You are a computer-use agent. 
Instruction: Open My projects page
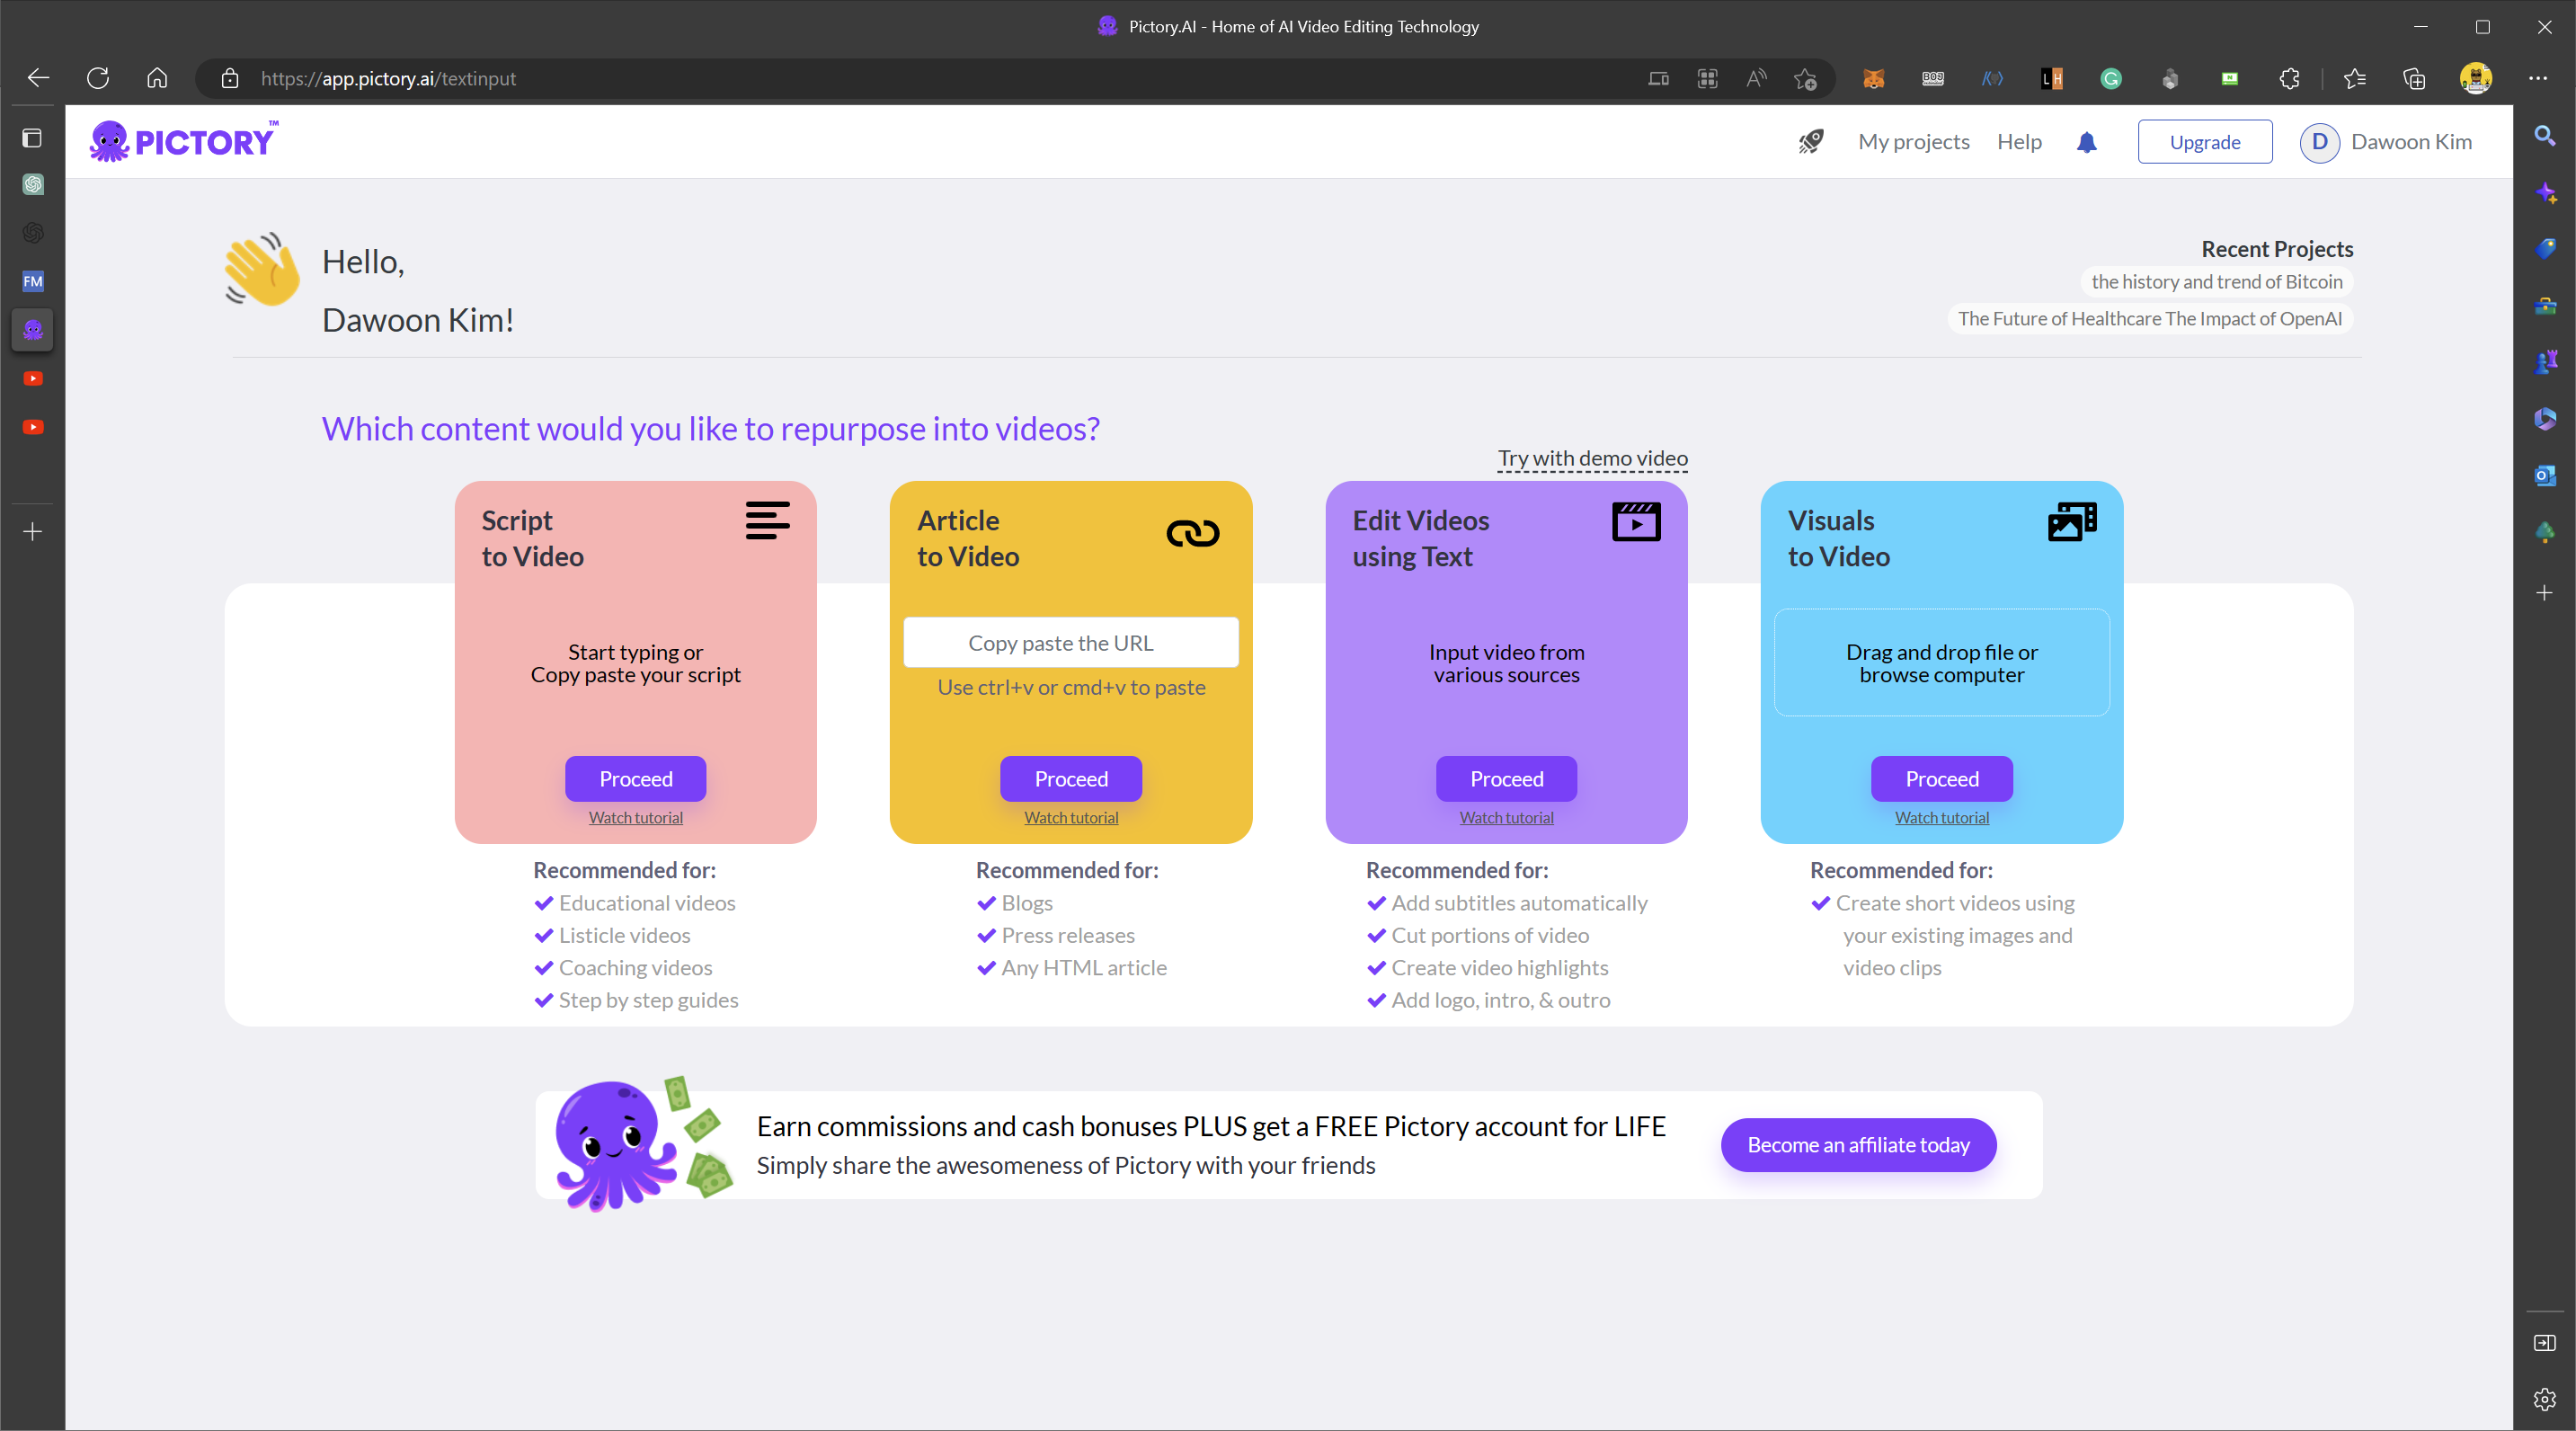coord(1913,142)
